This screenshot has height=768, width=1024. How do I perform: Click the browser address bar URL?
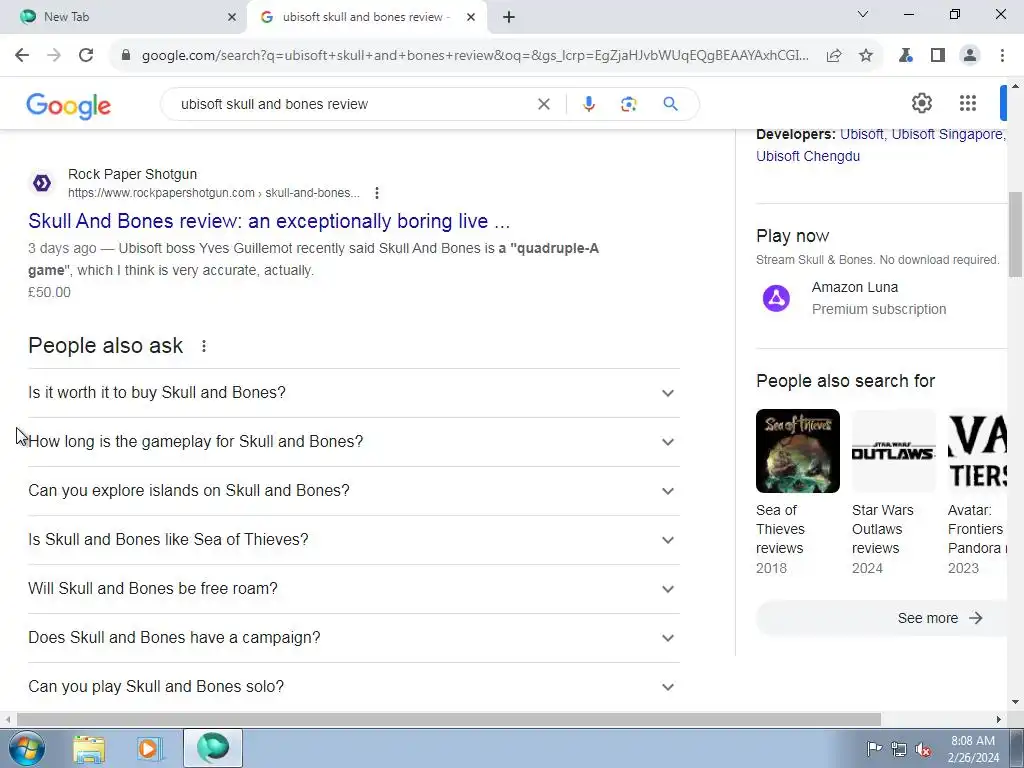[475, 56]
